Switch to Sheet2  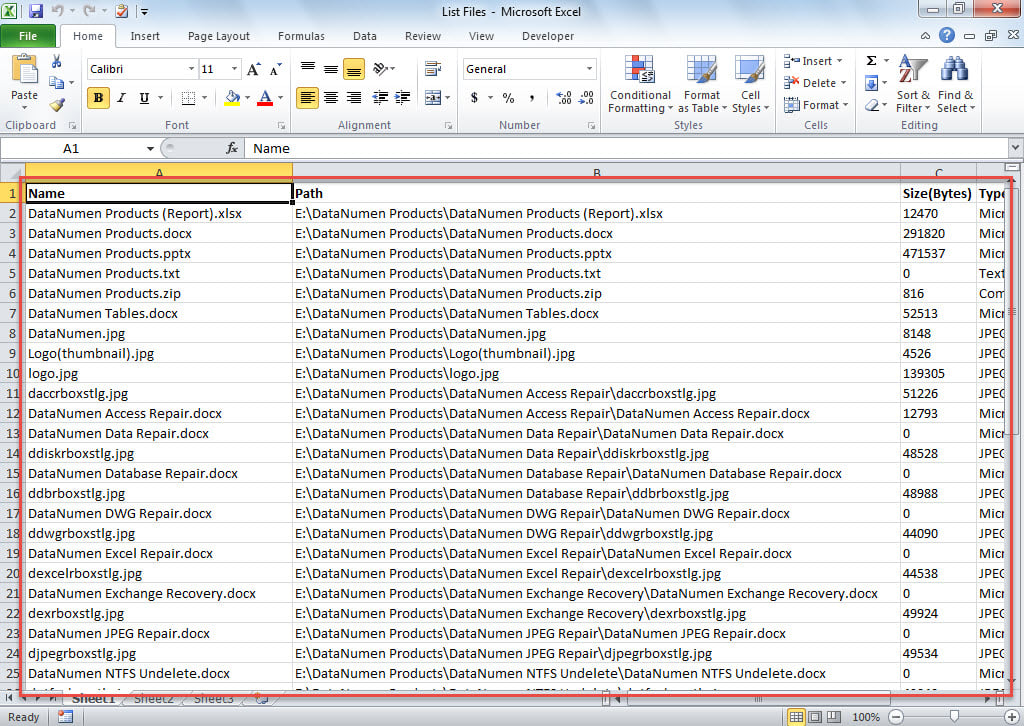153,699
